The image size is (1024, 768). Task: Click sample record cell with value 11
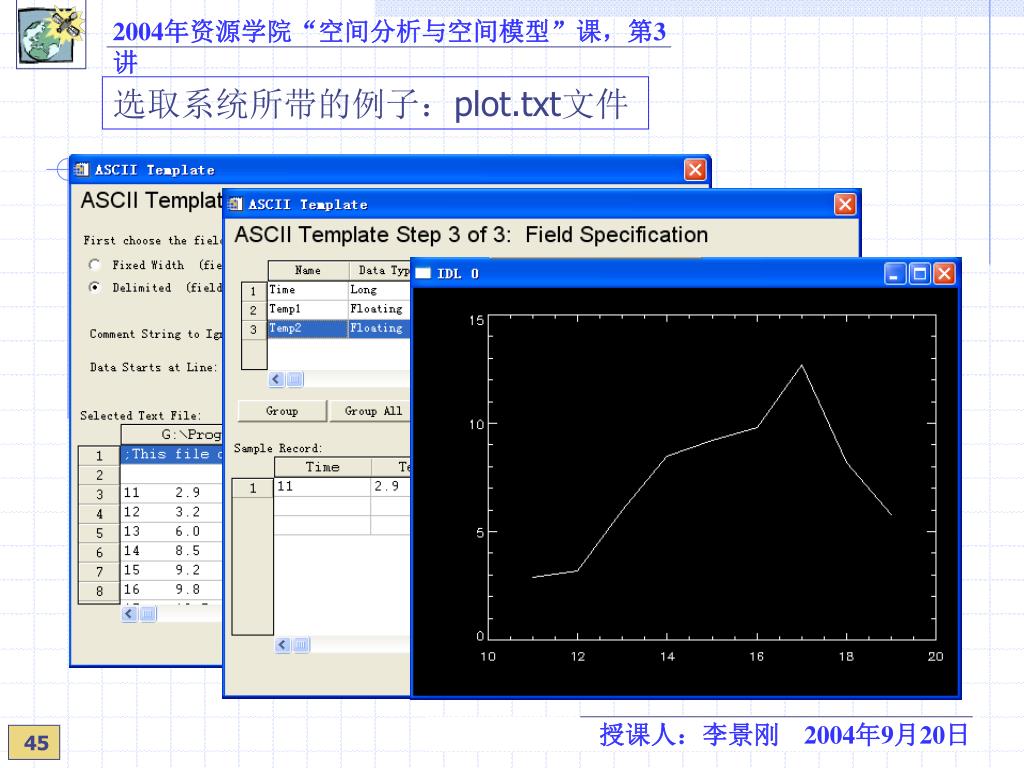pyautogui.click(x=323, y=487)
